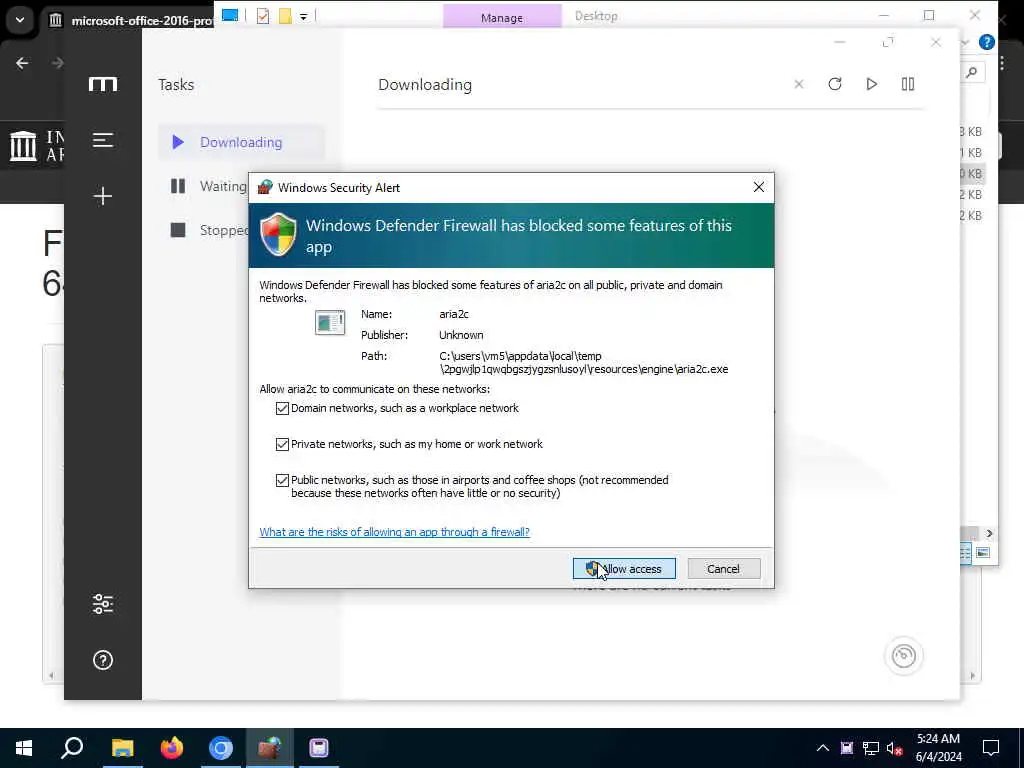The image size is (1024, 768).
Task: Click firewall alert taskbar icon
Action: tap(269, 748)
